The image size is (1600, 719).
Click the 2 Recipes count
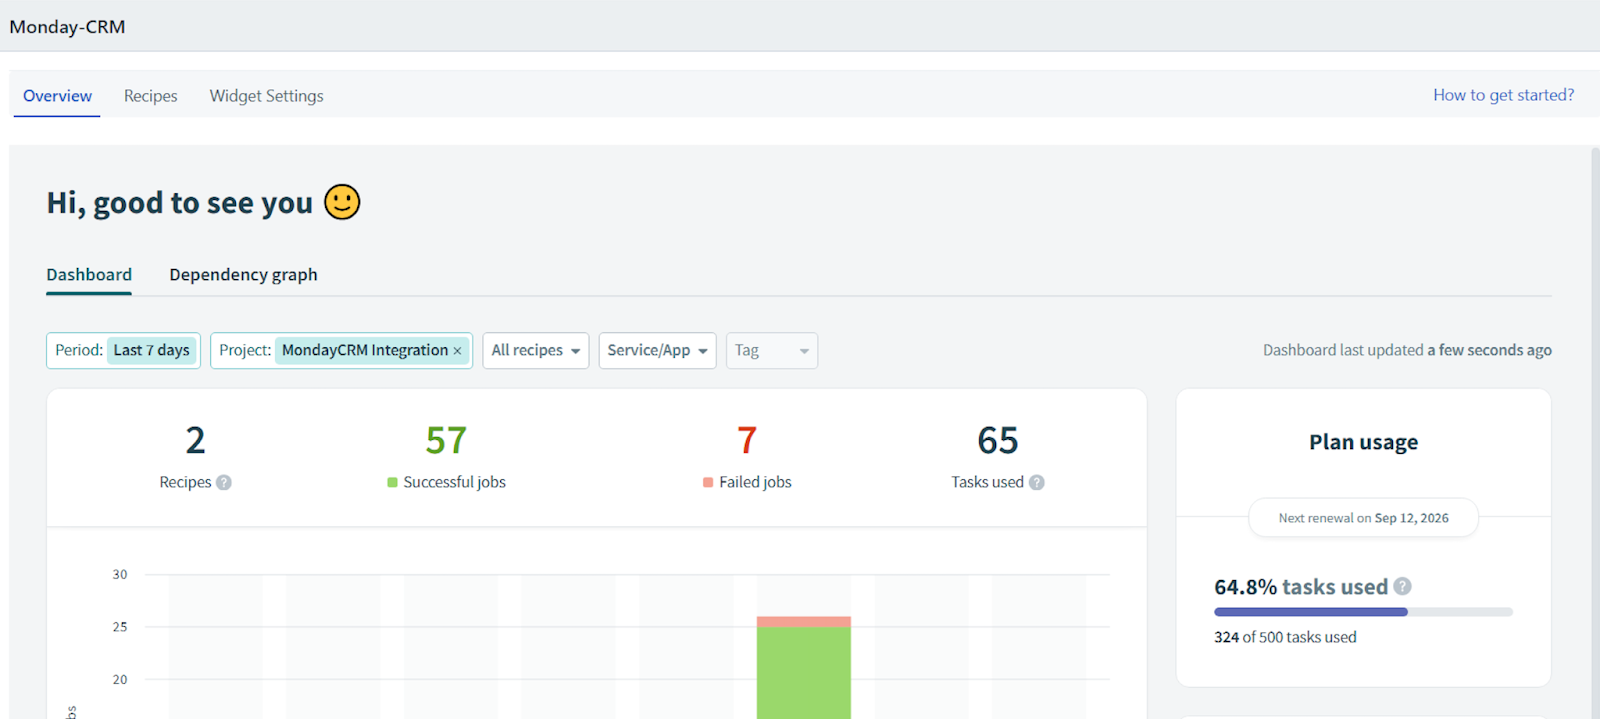click(x=195, y=440)
